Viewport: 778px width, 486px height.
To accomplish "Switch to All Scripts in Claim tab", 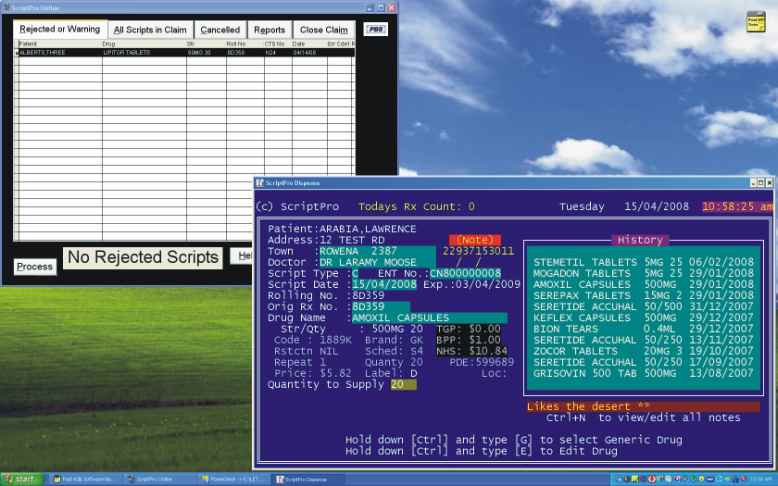I will [x=150, y=30].
